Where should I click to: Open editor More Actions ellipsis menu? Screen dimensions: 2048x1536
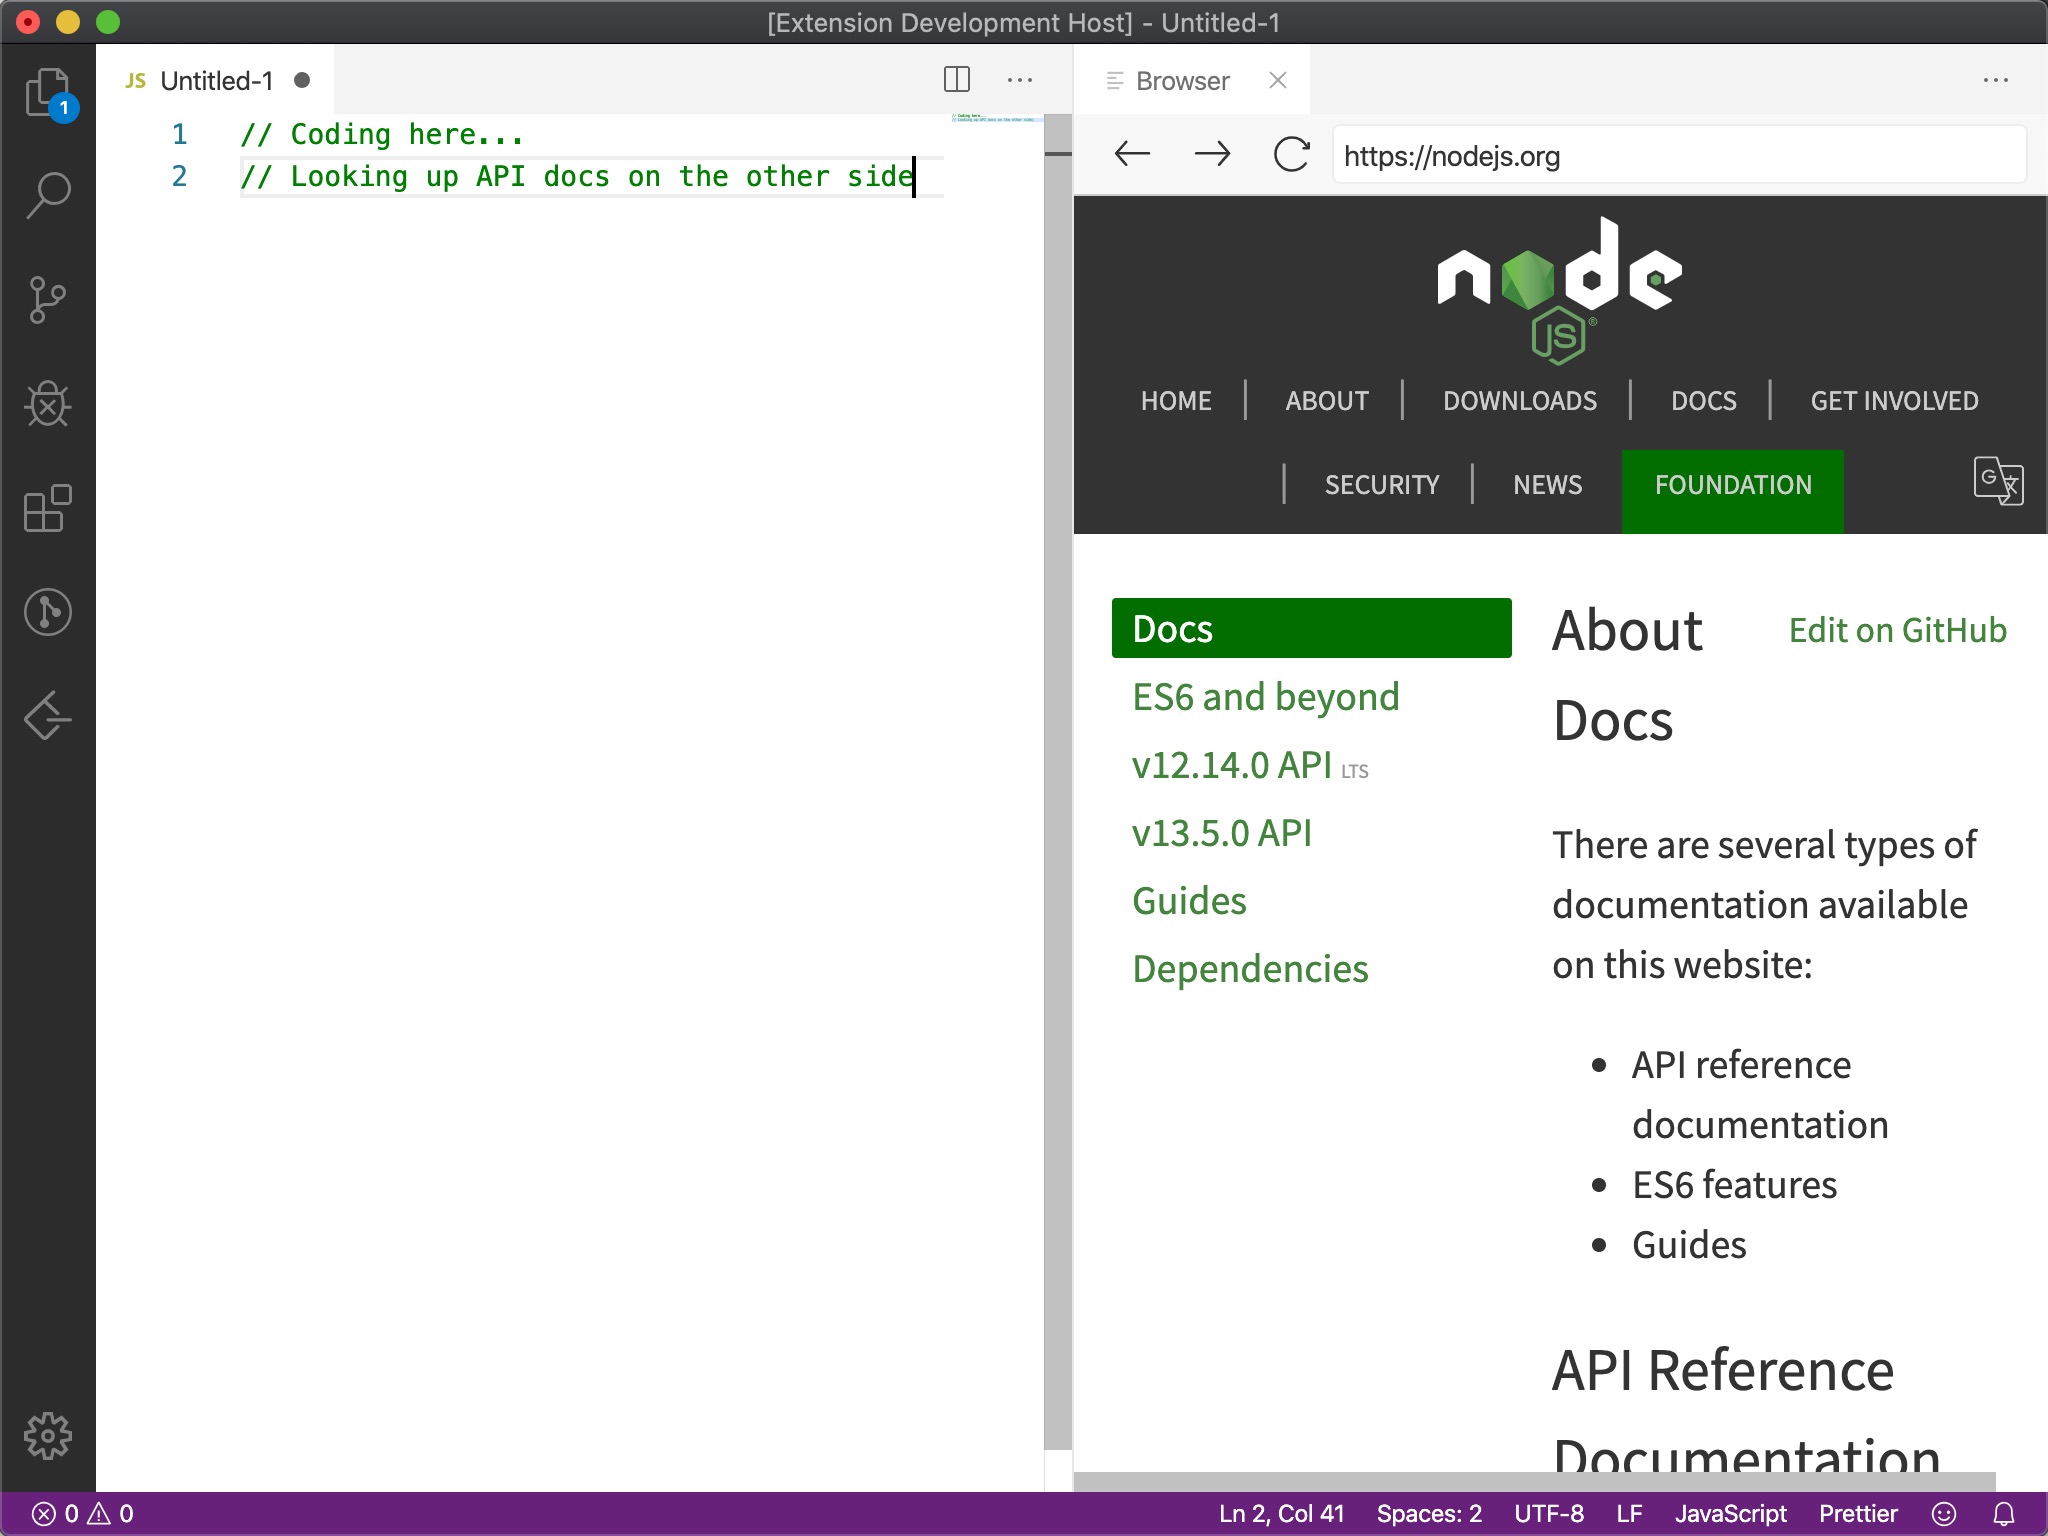1019,80
